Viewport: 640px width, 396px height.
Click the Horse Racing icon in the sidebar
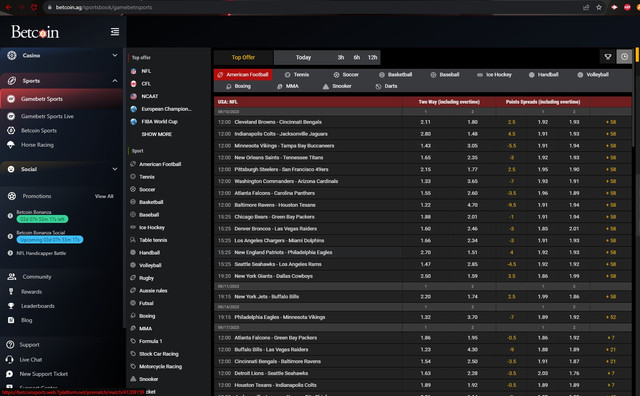click(x=11, y=145)
